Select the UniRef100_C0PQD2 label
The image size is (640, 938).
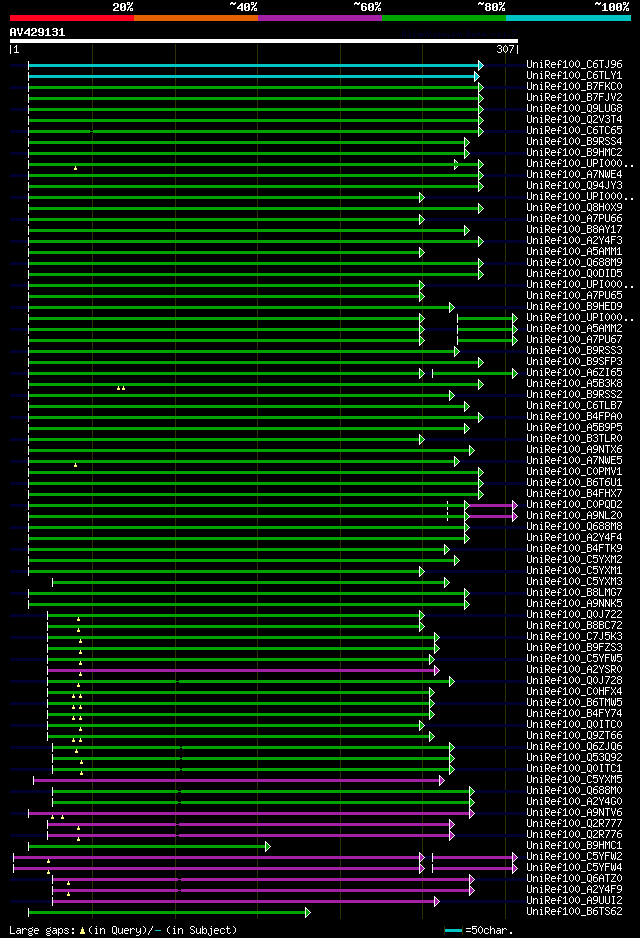point(574,504)
